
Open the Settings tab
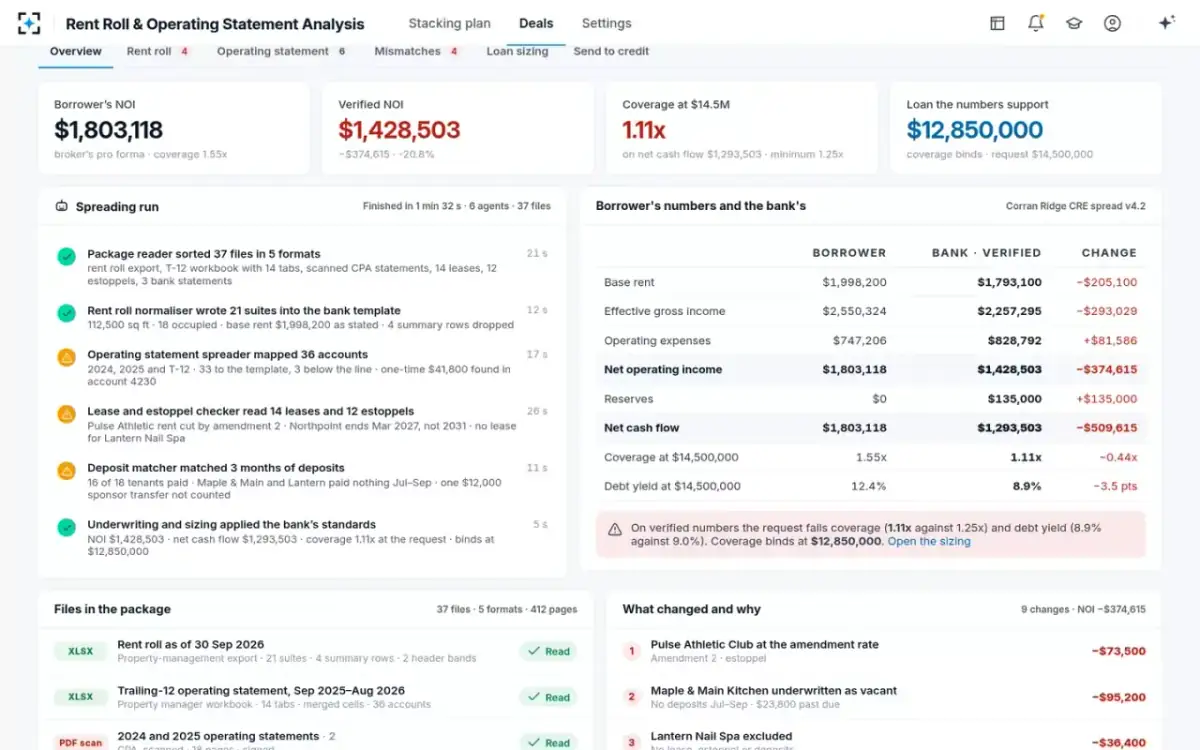click(606, 23)
